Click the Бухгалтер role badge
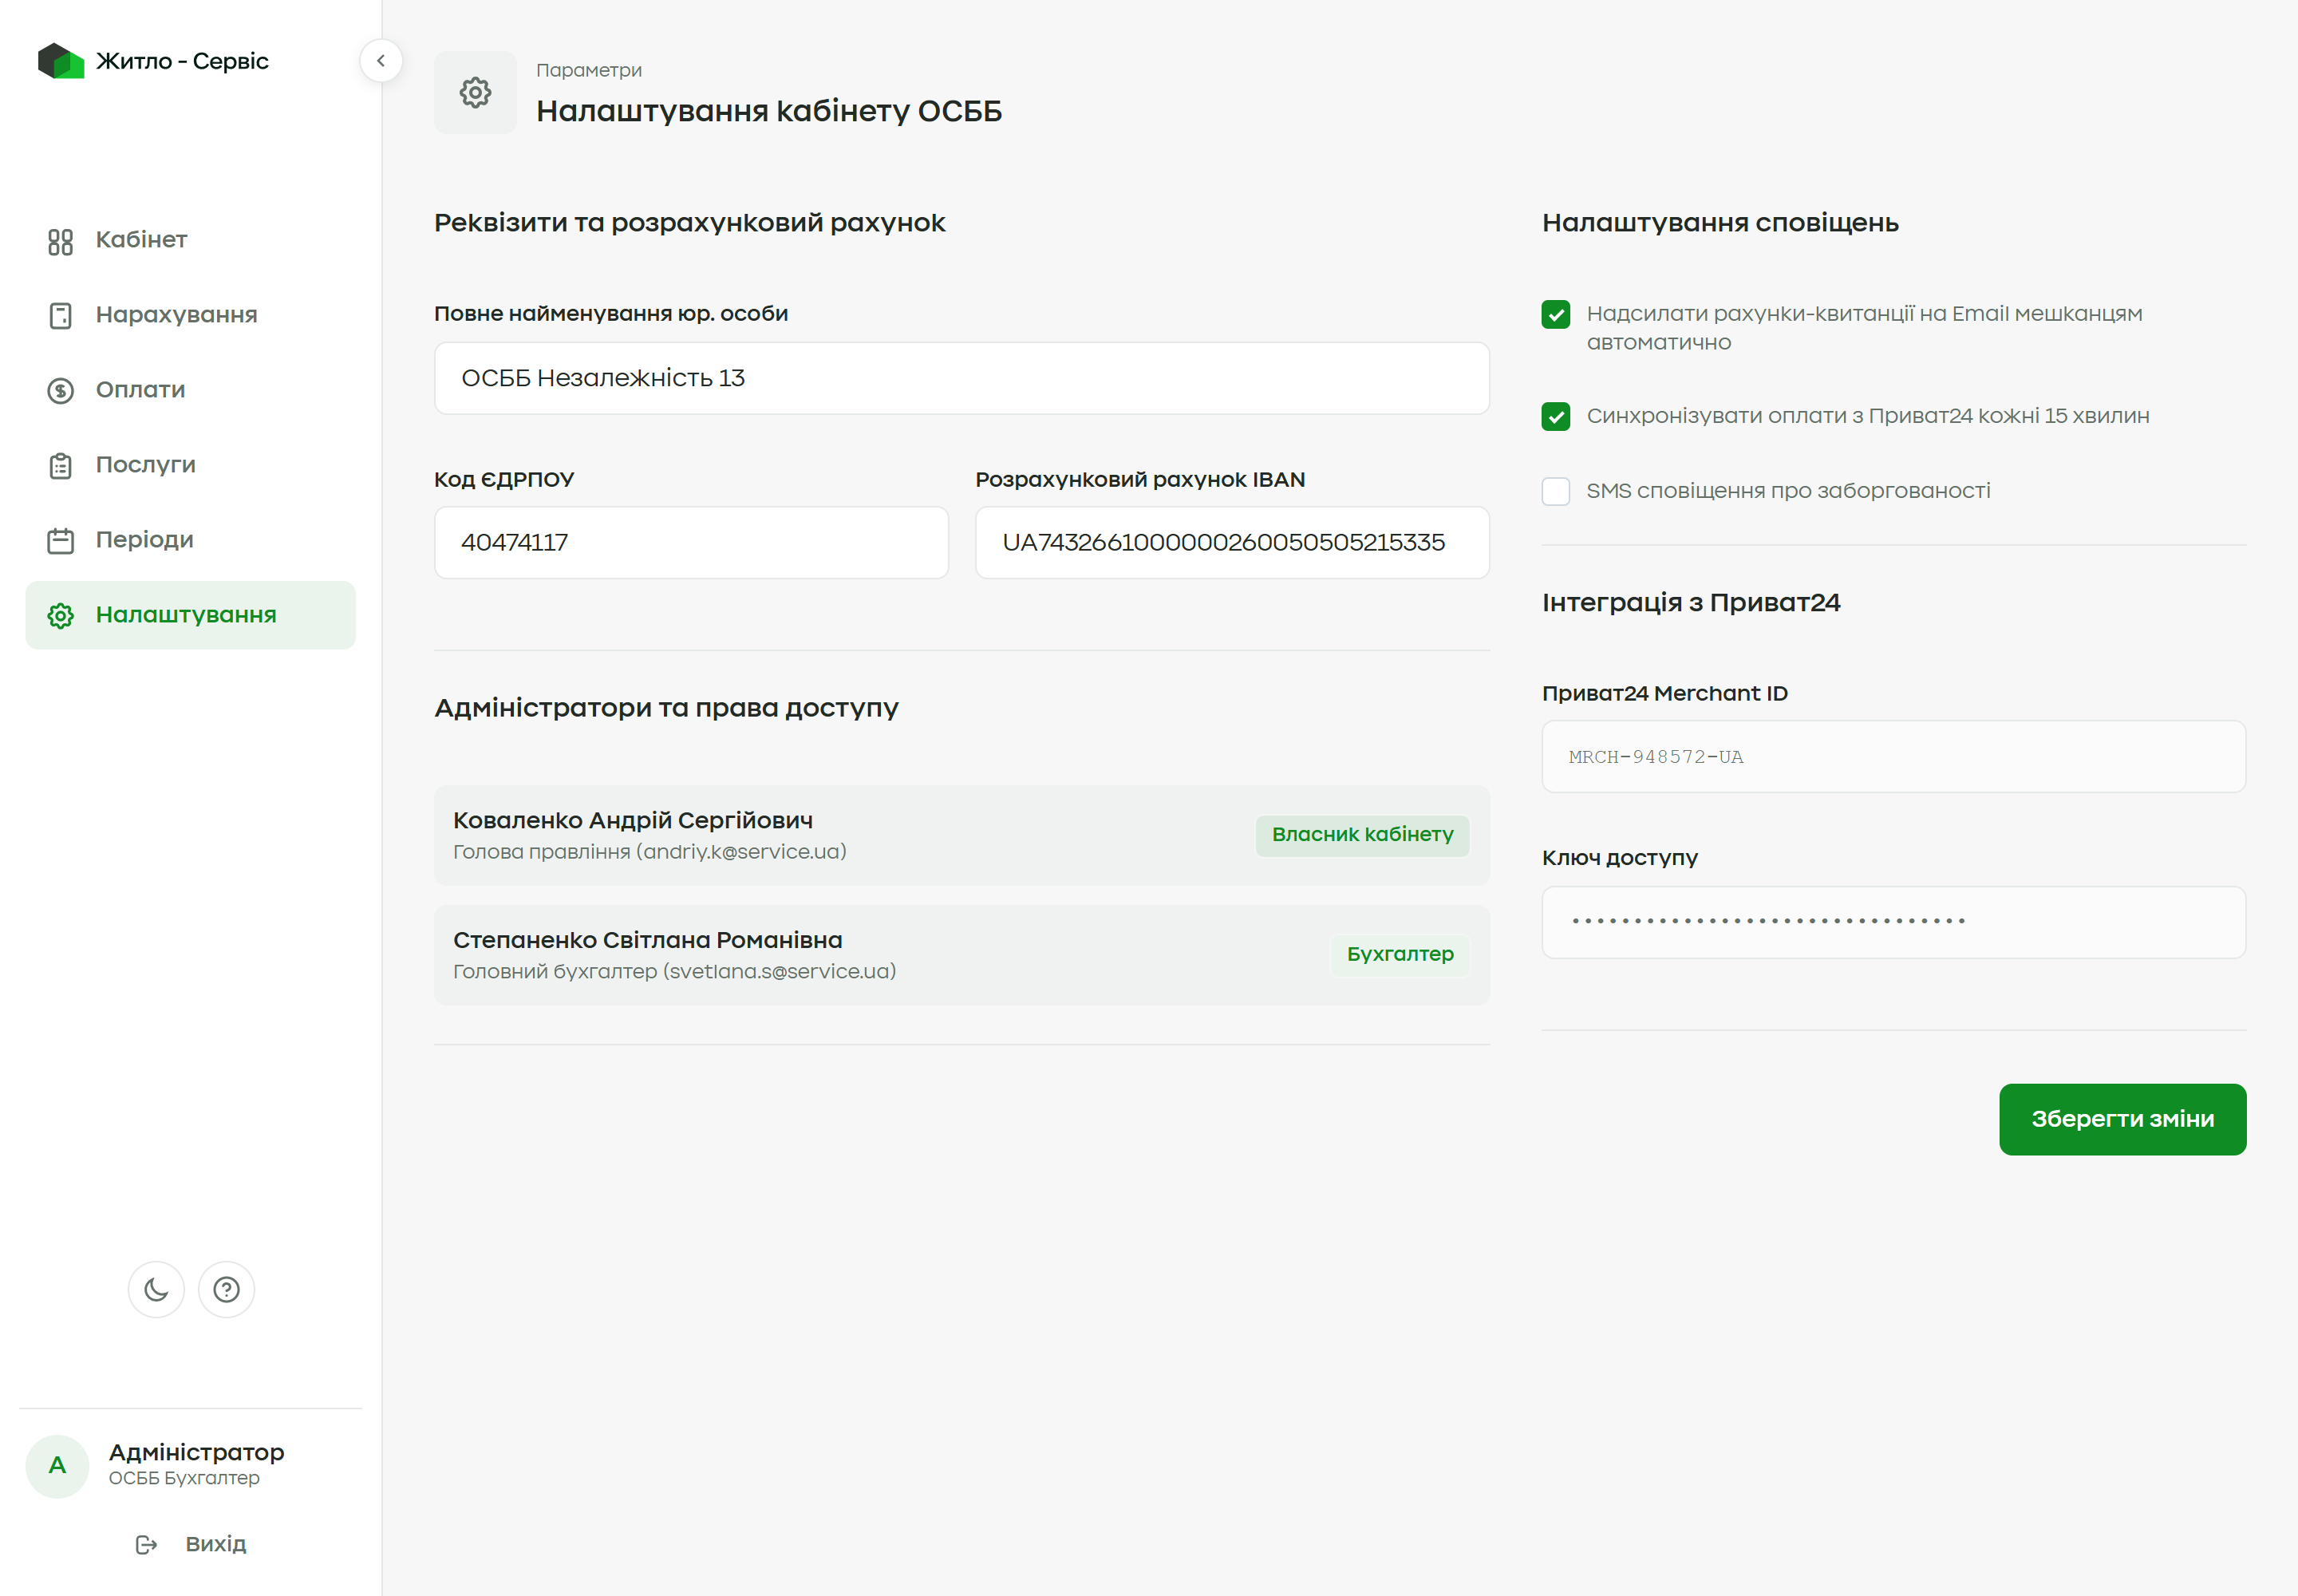This screenshot has width=2298, height=1596. pyautogui.click(x=1400, y=955)
